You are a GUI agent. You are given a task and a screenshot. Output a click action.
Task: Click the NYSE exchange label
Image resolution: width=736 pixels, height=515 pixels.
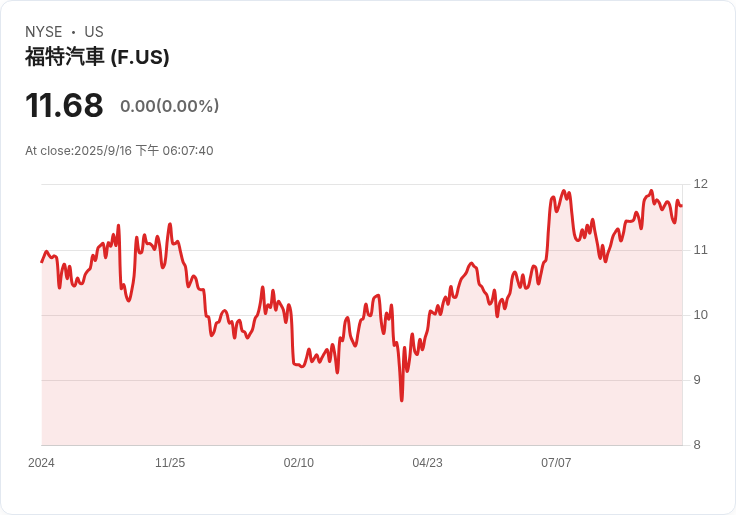point(44,32)
